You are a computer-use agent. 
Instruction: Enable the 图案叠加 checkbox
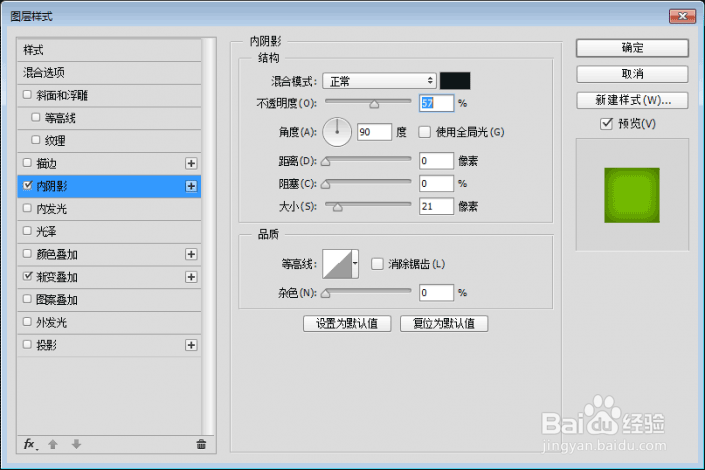pos(27,299)
